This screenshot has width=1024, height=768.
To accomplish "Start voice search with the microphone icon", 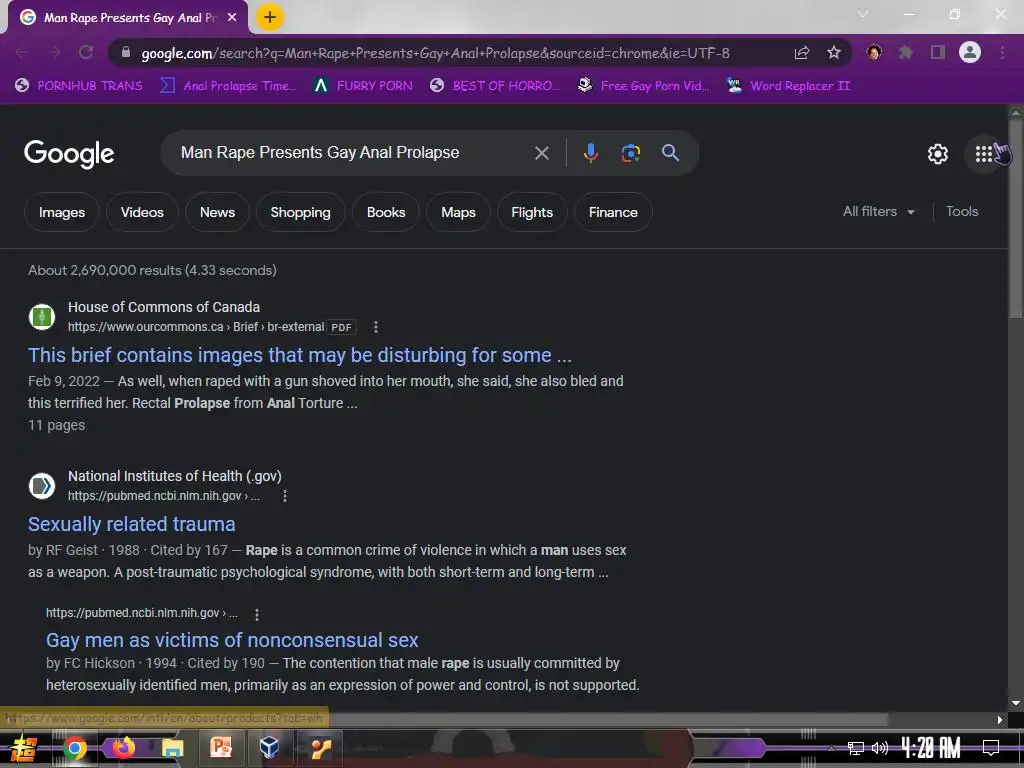I will pos(590,153).
